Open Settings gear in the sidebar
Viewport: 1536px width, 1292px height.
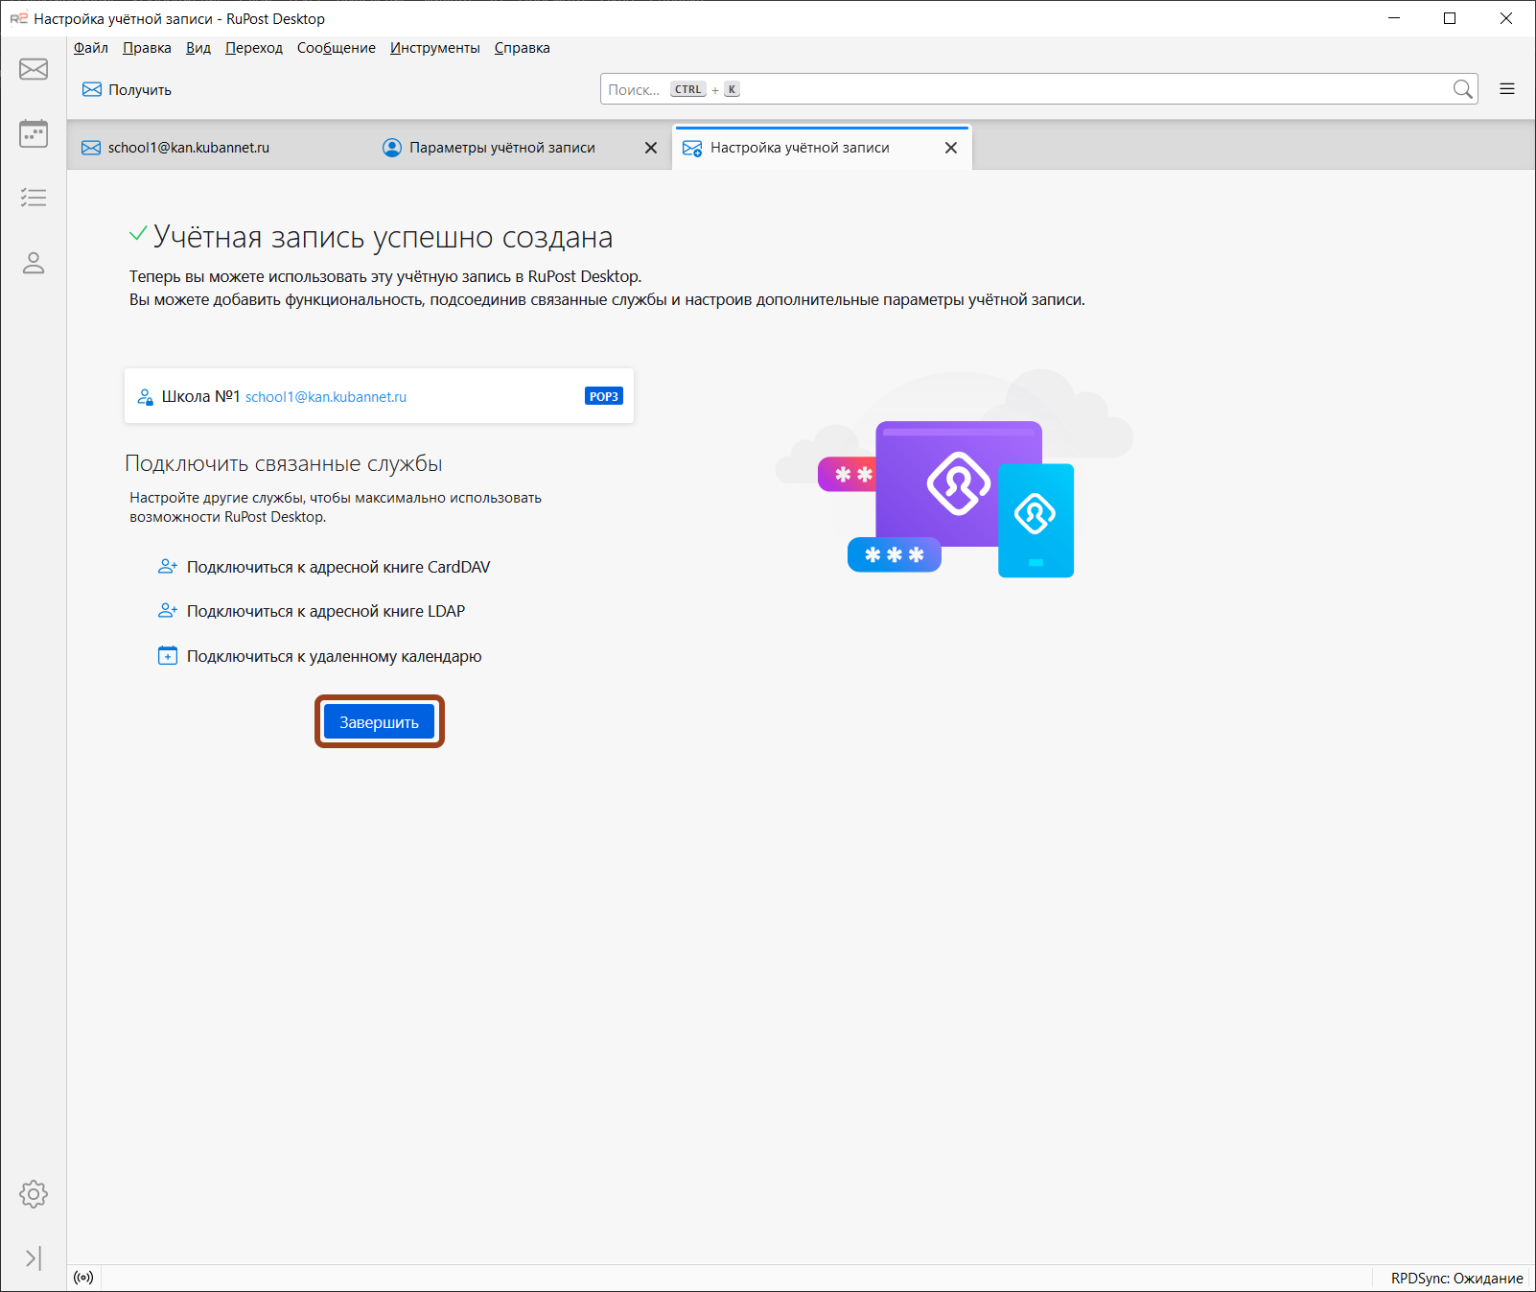(x=33, y=1194)
